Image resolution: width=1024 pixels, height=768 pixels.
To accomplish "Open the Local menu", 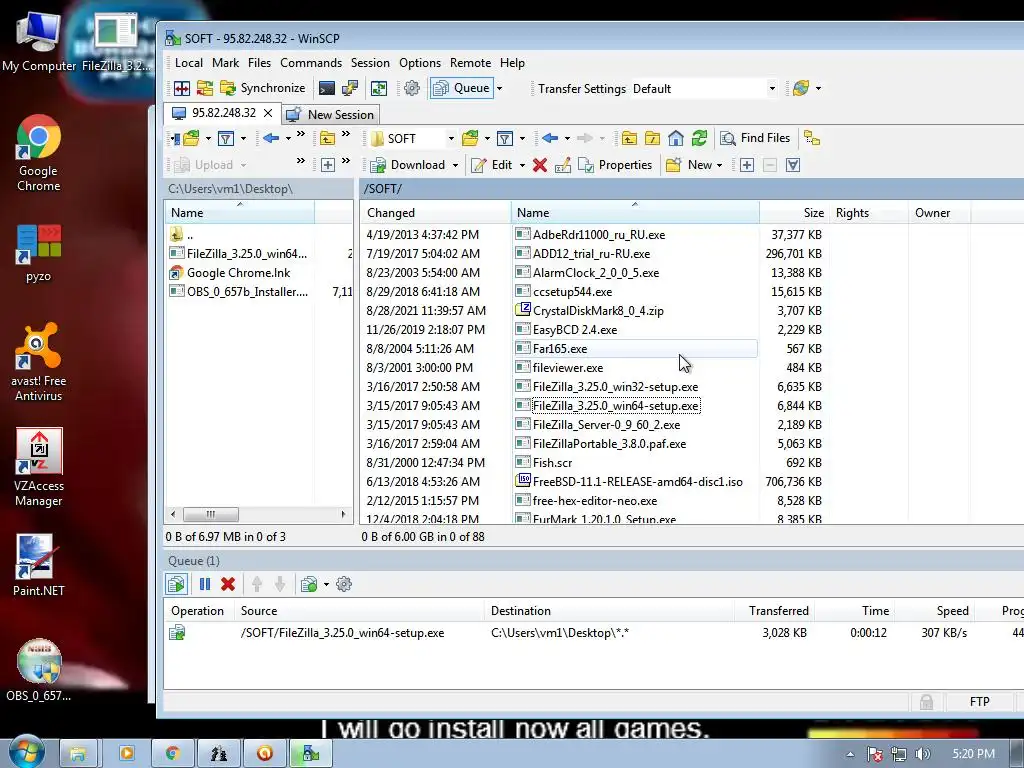I will coord(189,63).
